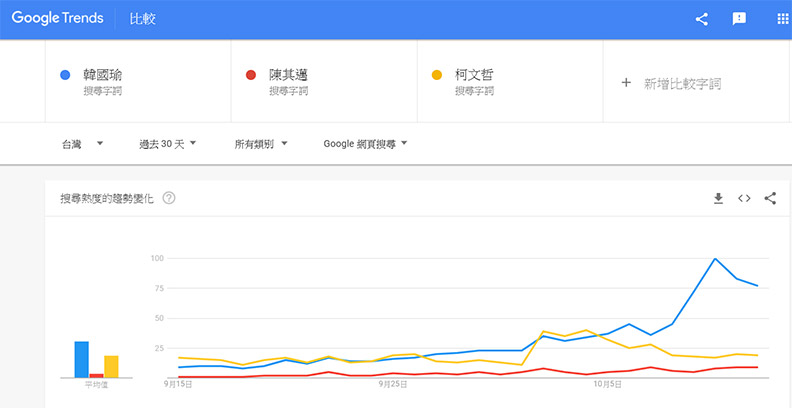Click the yellow dot beside 柯文哲

click(436, 75)
